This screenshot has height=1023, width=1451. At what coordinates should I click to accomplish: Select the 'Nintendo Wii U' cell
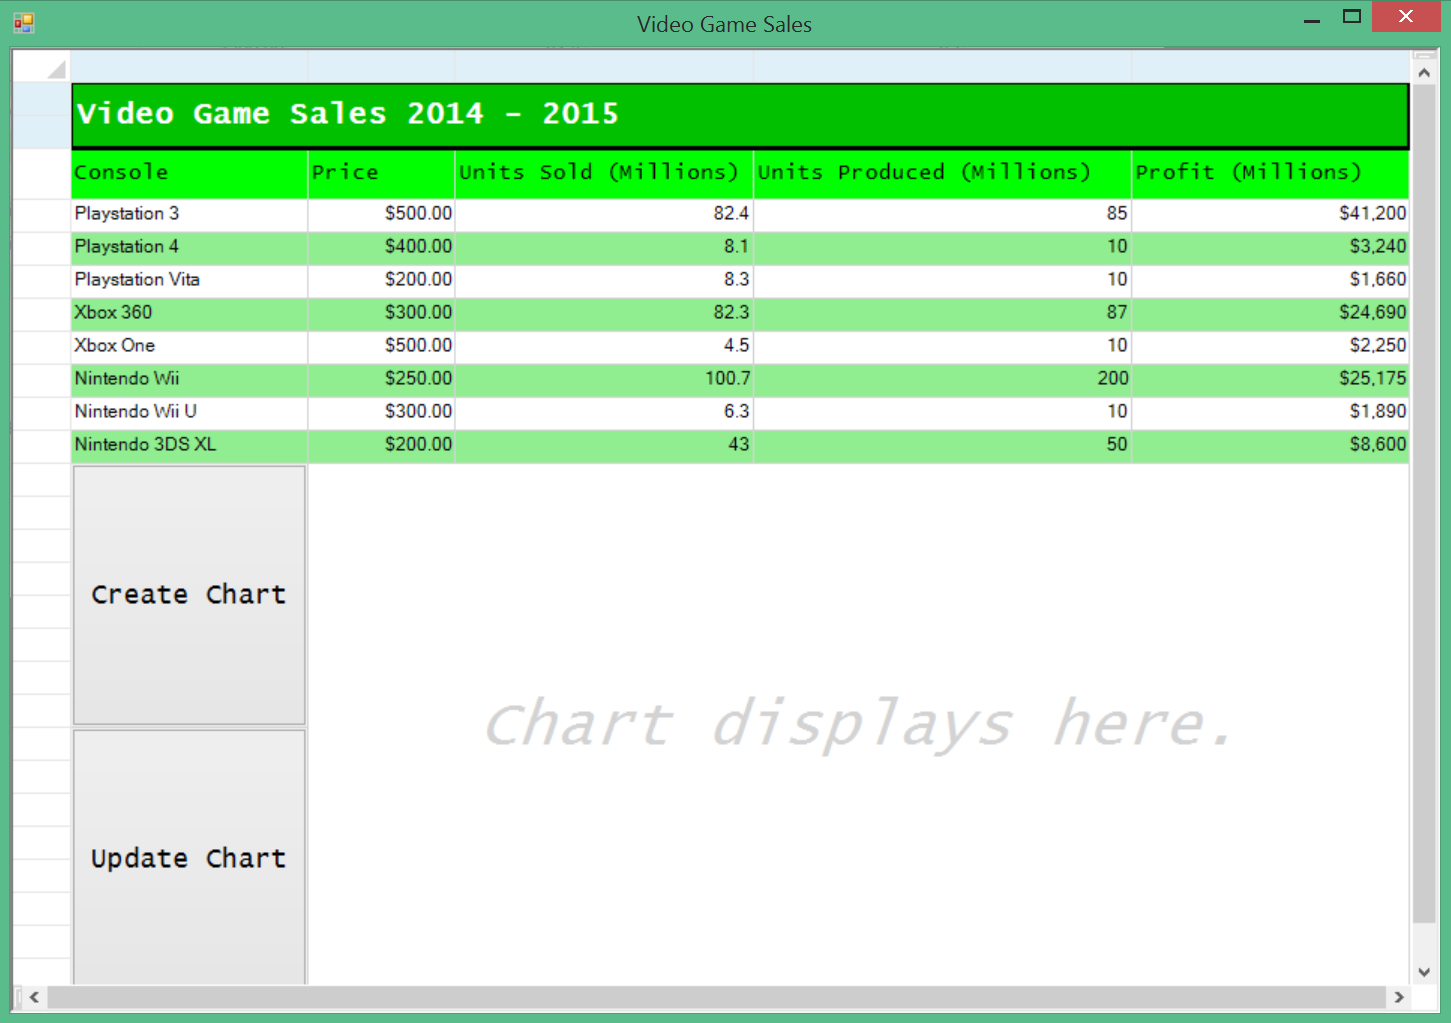tap(189, 412)
